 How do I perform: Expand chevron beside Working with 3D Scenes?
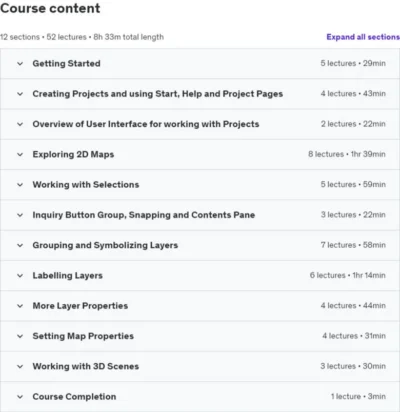[x=20, y=366]
